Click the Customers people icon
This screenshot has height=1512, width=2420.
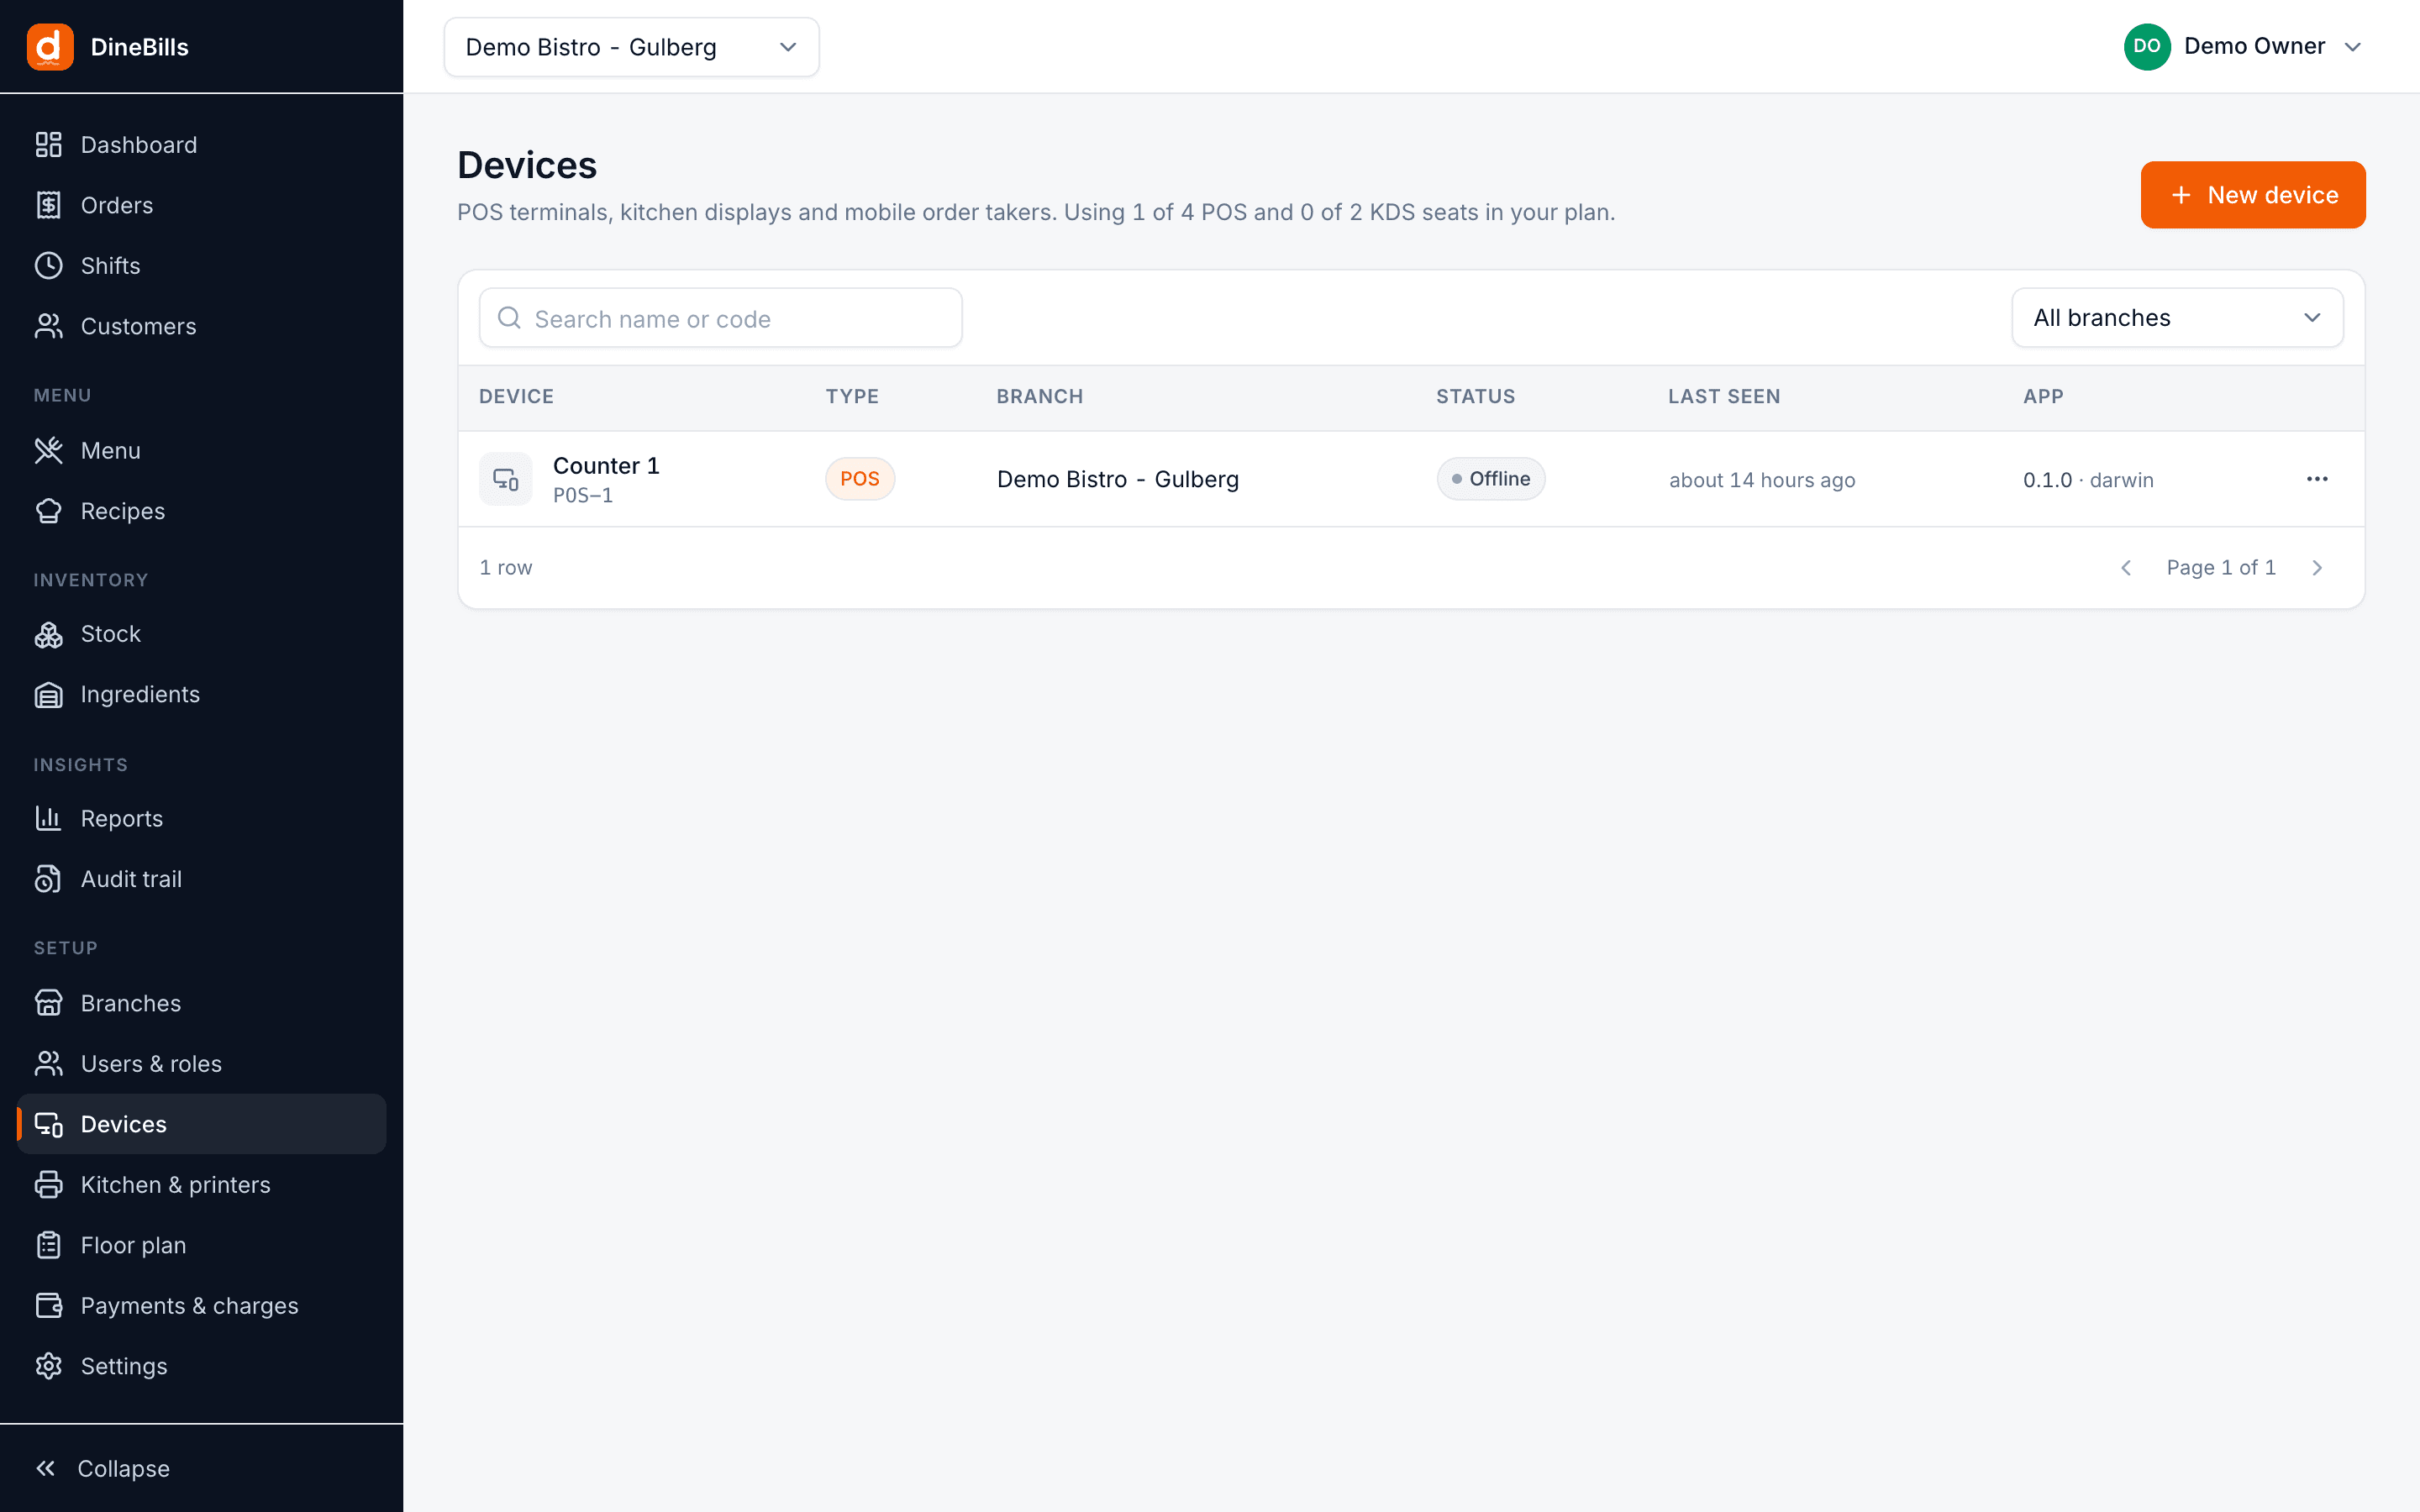click(49, 326)
